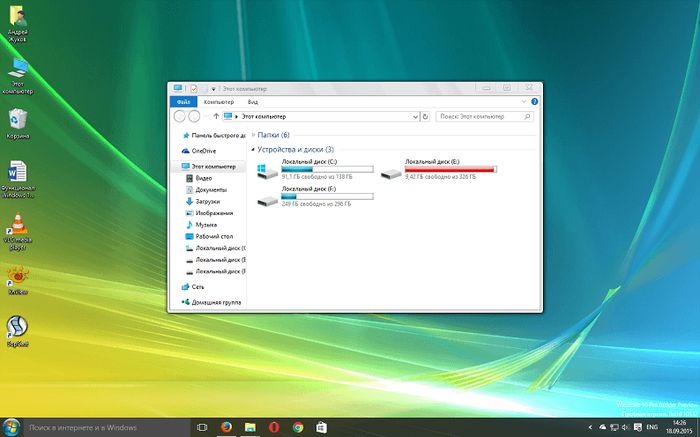The width and height of the screenshot is (700, 437).
Task: Open Recycle Bin (Корзина) desktop icon
Action: tap(18, 120)
